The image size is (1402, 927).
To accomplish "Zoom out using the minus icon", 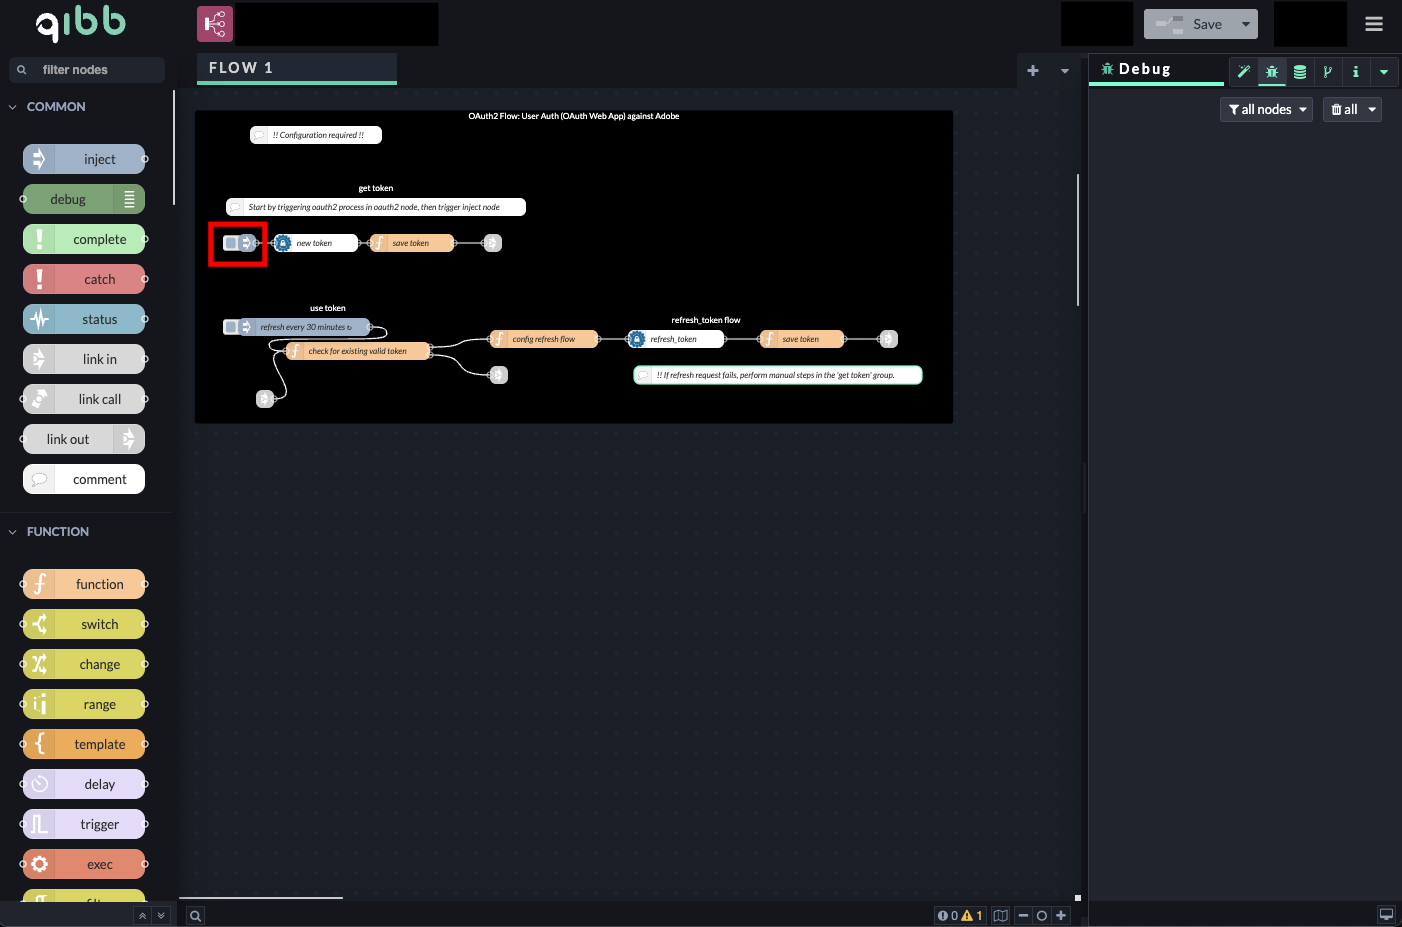I will (x=1023, y=915).
